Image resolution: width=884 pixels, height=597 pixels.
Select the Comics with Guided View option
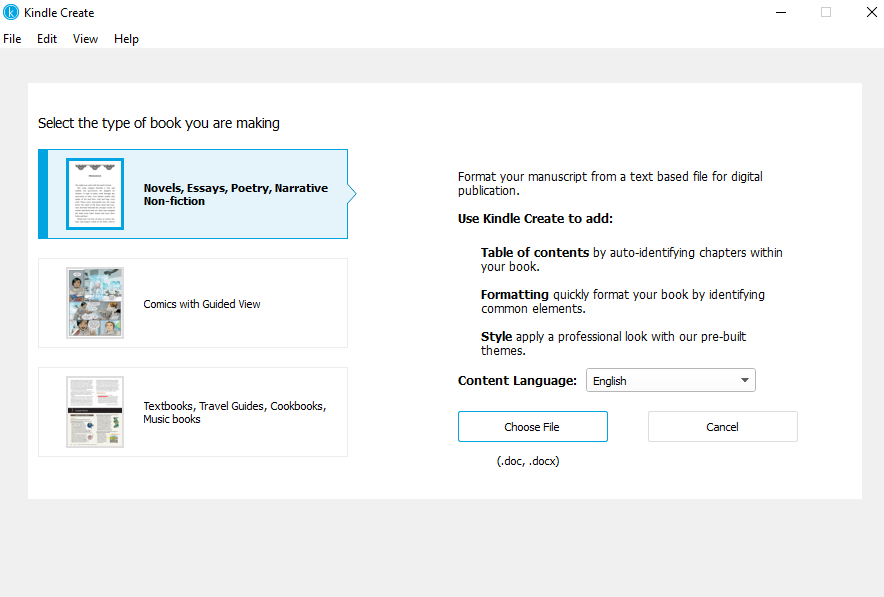tap(192, 302)
